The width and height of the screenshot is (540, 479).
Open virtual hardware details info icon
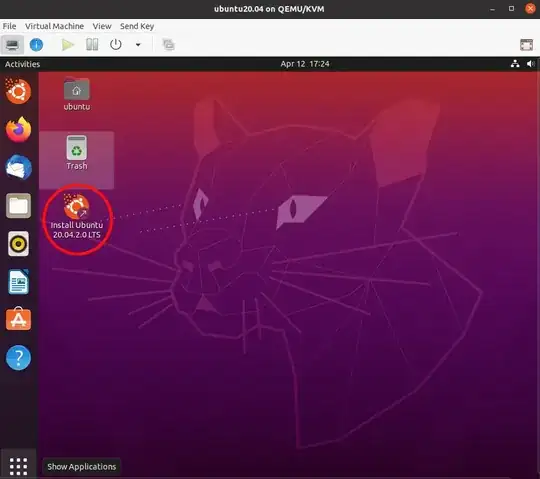coord(36,45)
